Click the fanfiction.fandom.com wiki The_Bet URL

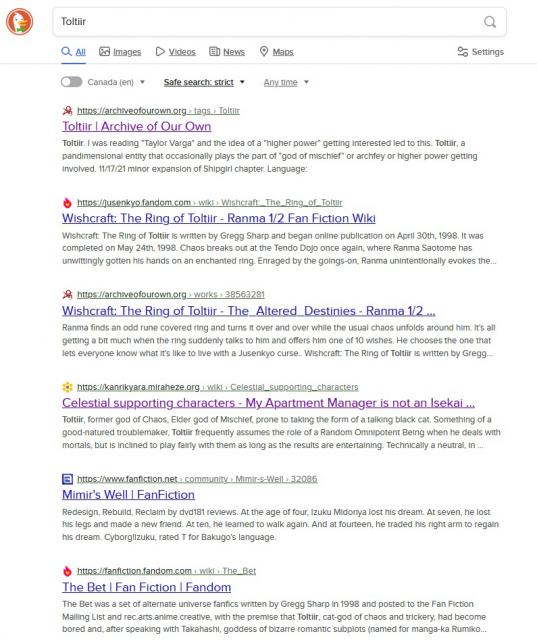click(166, 571)
